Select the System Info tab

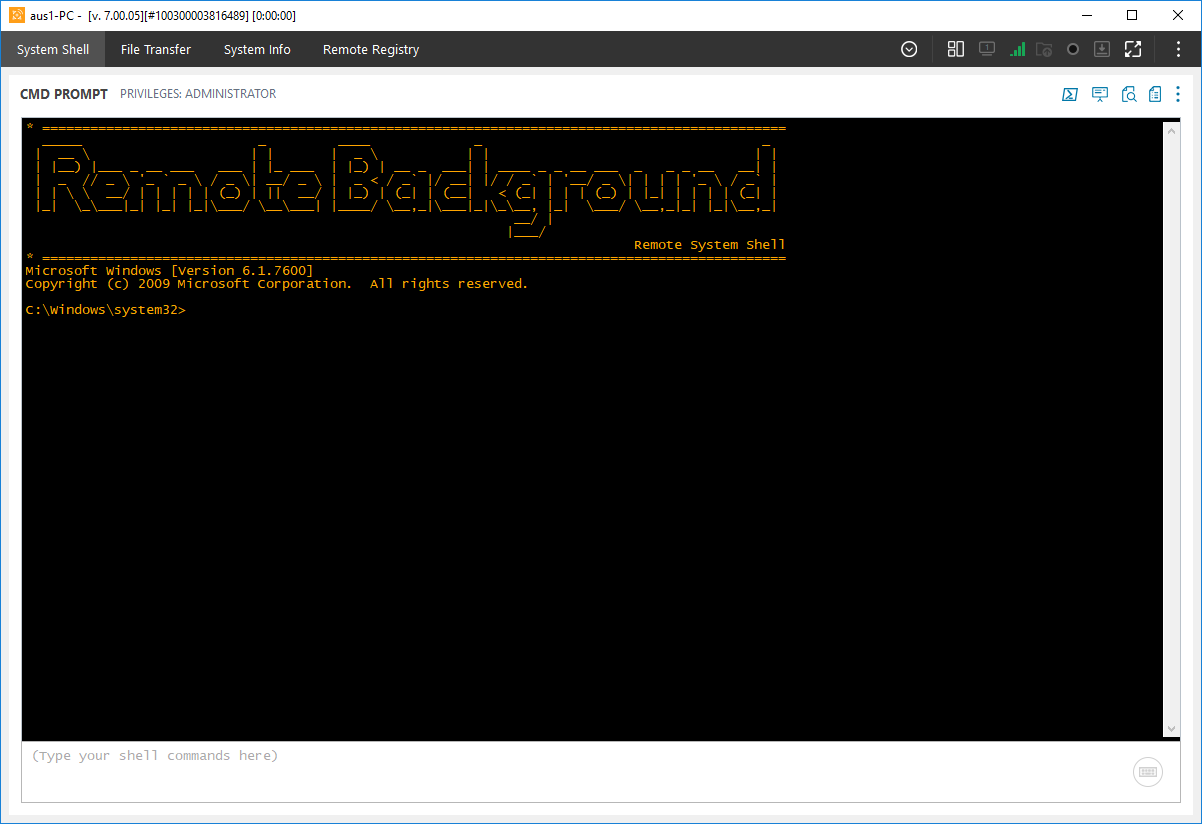point(257,48)
